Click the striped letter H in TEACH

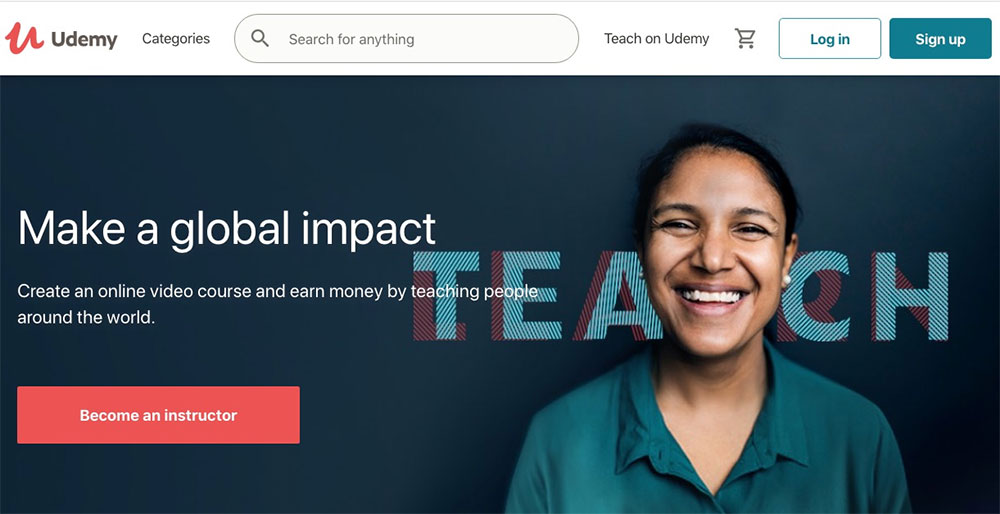pos(909,295)
